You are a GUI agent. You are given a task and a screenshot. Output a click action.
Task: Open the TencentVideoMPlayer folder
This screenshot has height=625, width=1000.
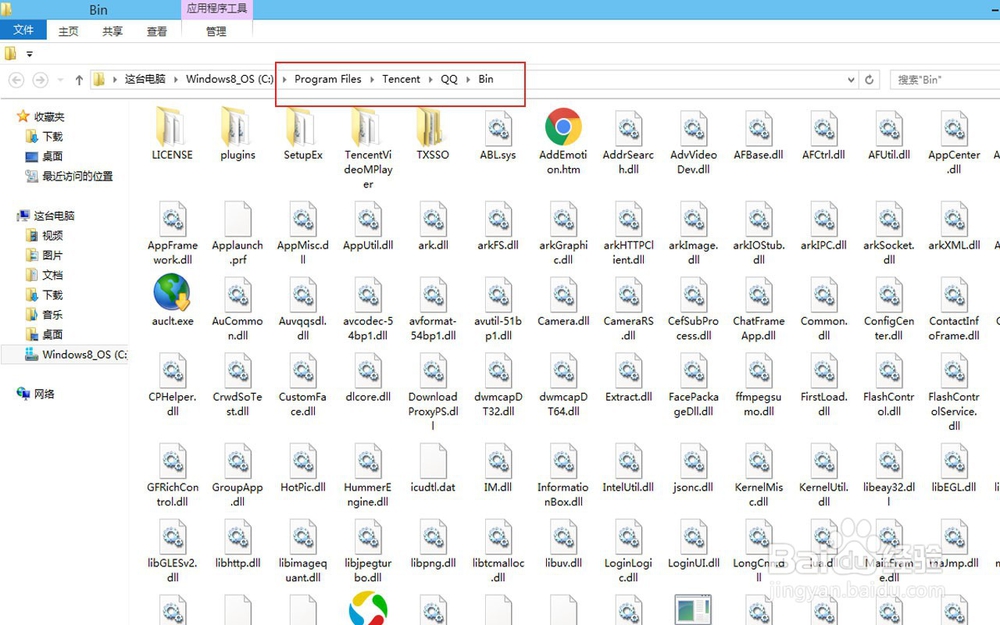coord(368,148)
